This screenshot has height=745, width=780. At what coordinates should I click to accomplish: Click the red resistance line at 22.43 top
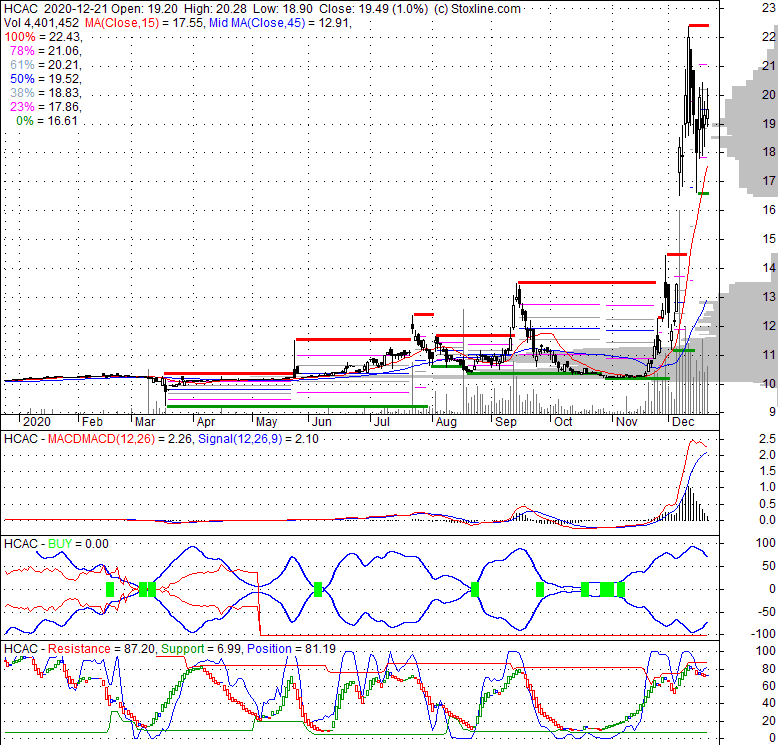point(698,25)
